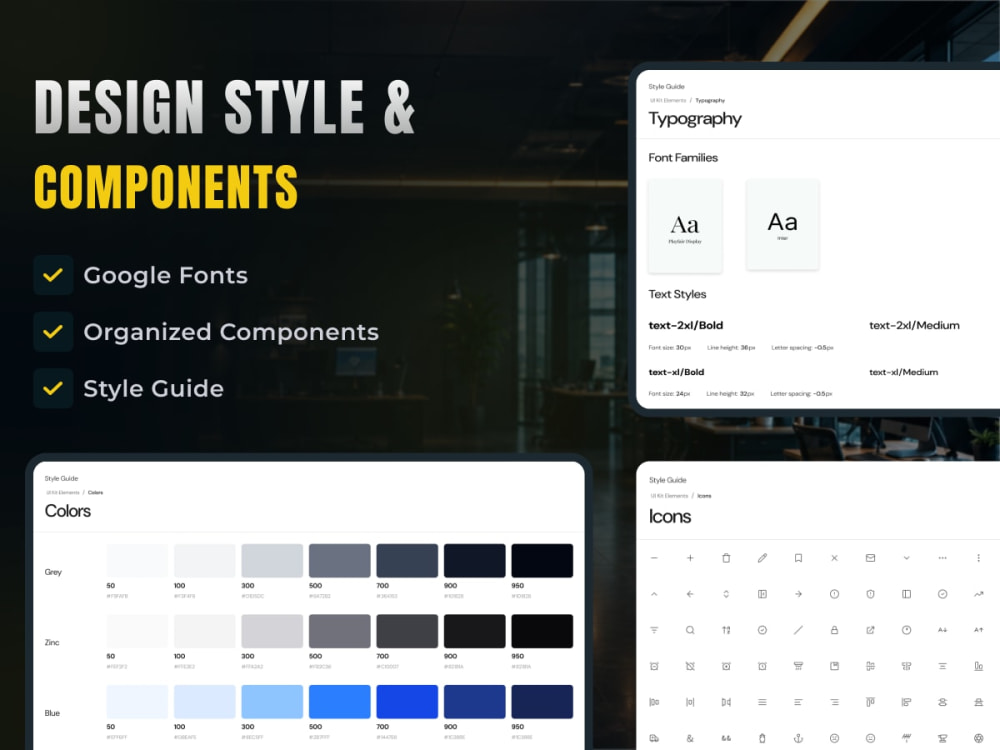Viewport: 1000px width, 750px height.
Task: Select the Inter font card
Action: 783,224
